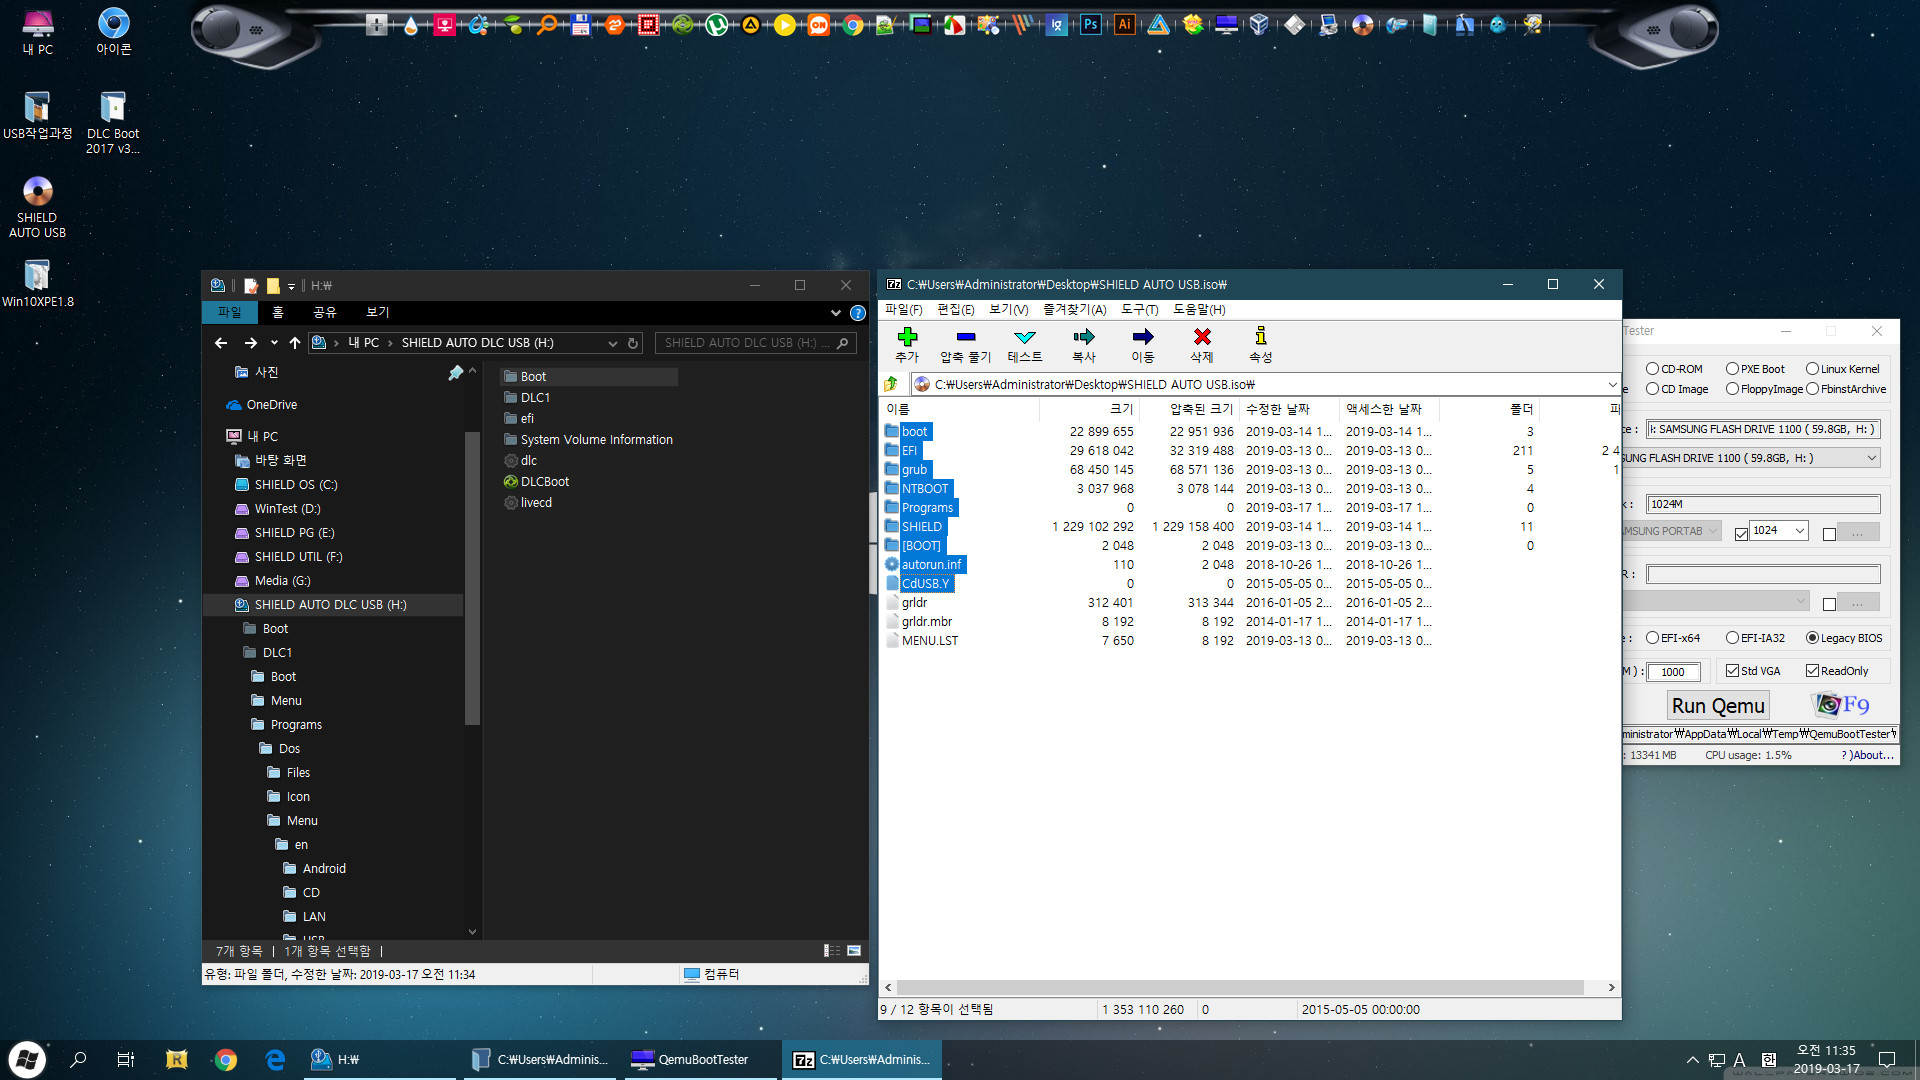Go up one folder in 7-Zip

click(891, 384)
